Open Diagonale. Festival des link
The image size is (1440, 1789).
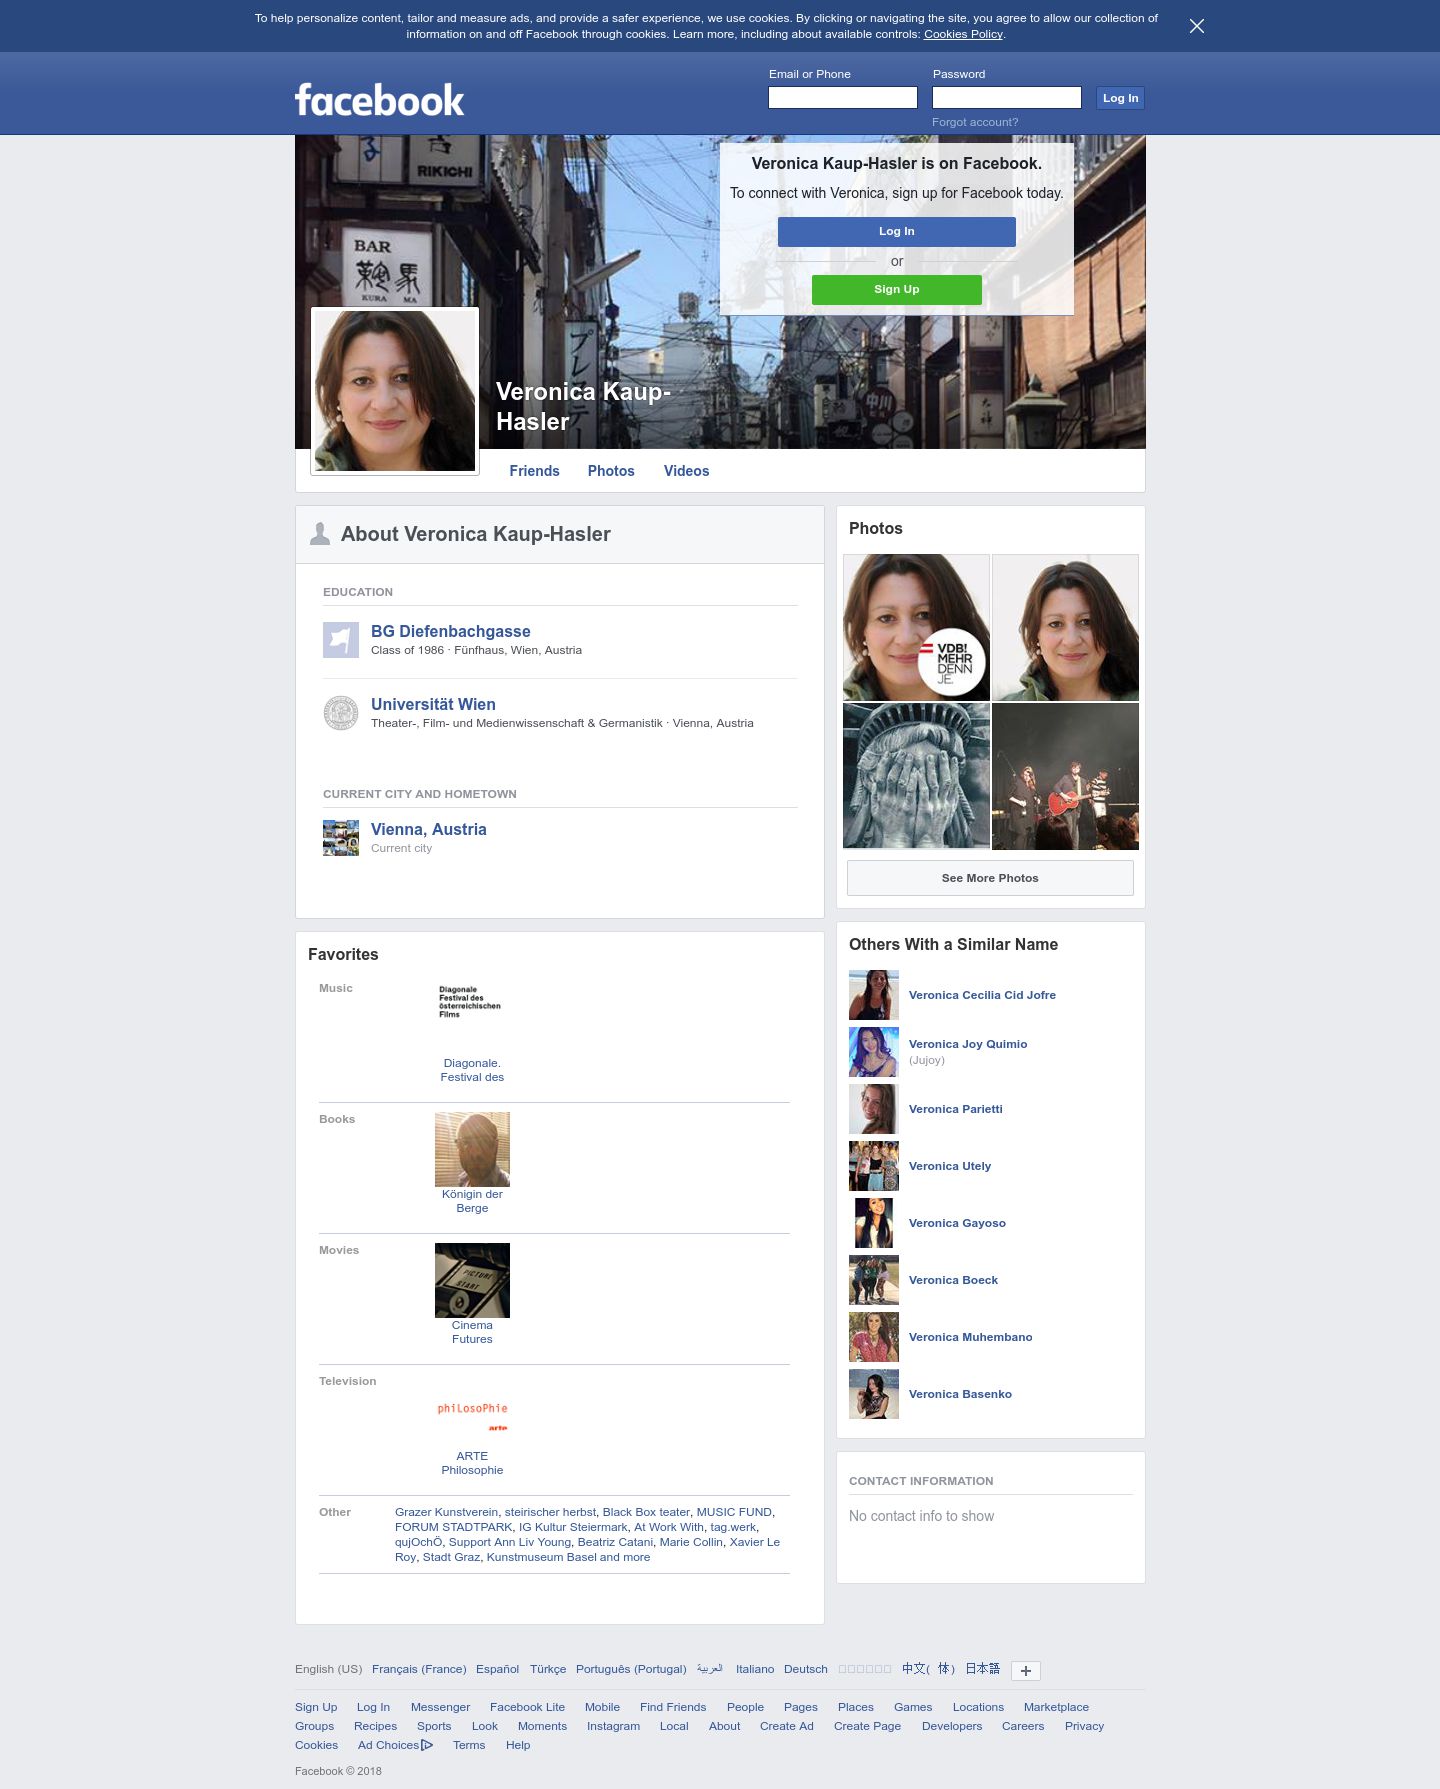click(x=472, y=1070)
